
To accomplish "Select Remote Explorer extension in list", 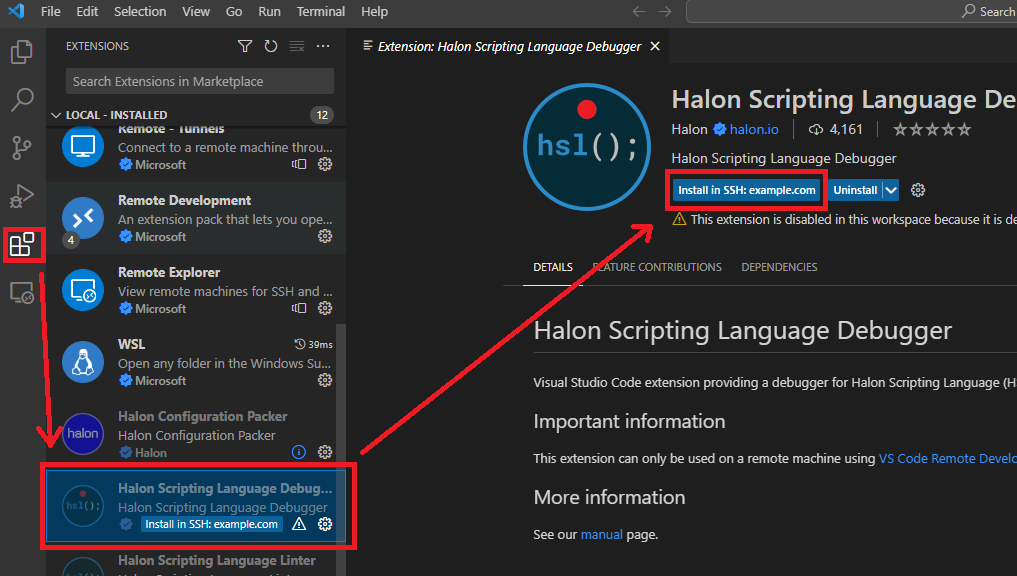I will click(196, 290).
